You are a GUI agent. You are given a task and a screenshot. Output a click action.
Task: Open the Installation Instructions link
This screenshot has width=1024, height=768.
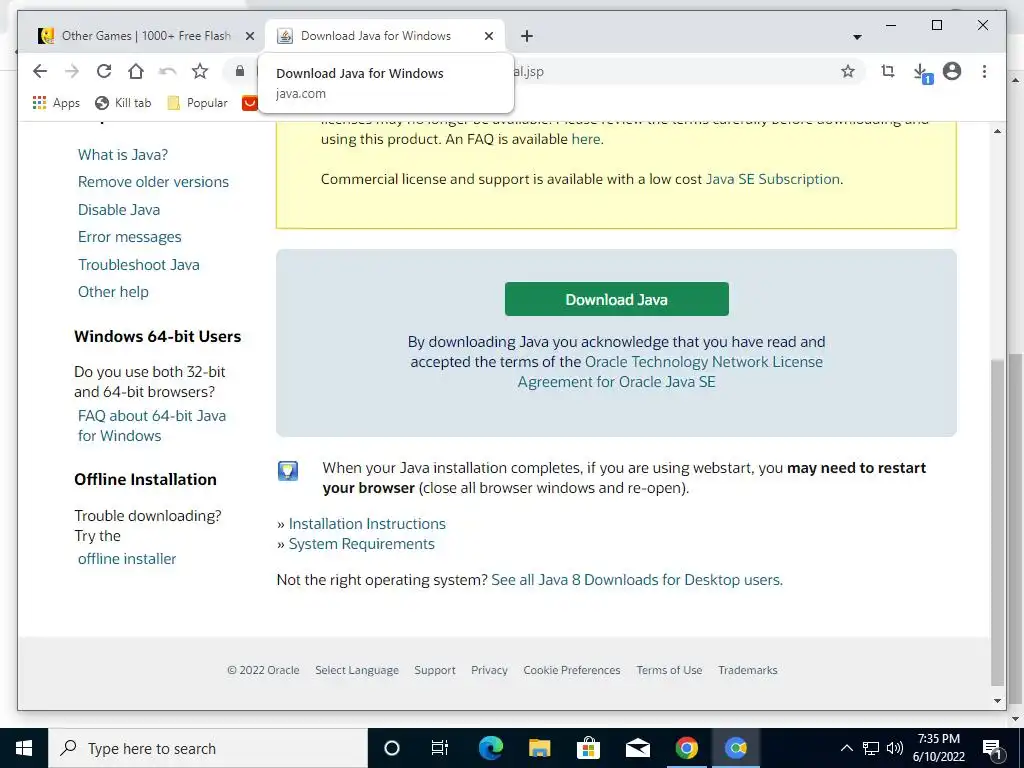pos(367,524)
